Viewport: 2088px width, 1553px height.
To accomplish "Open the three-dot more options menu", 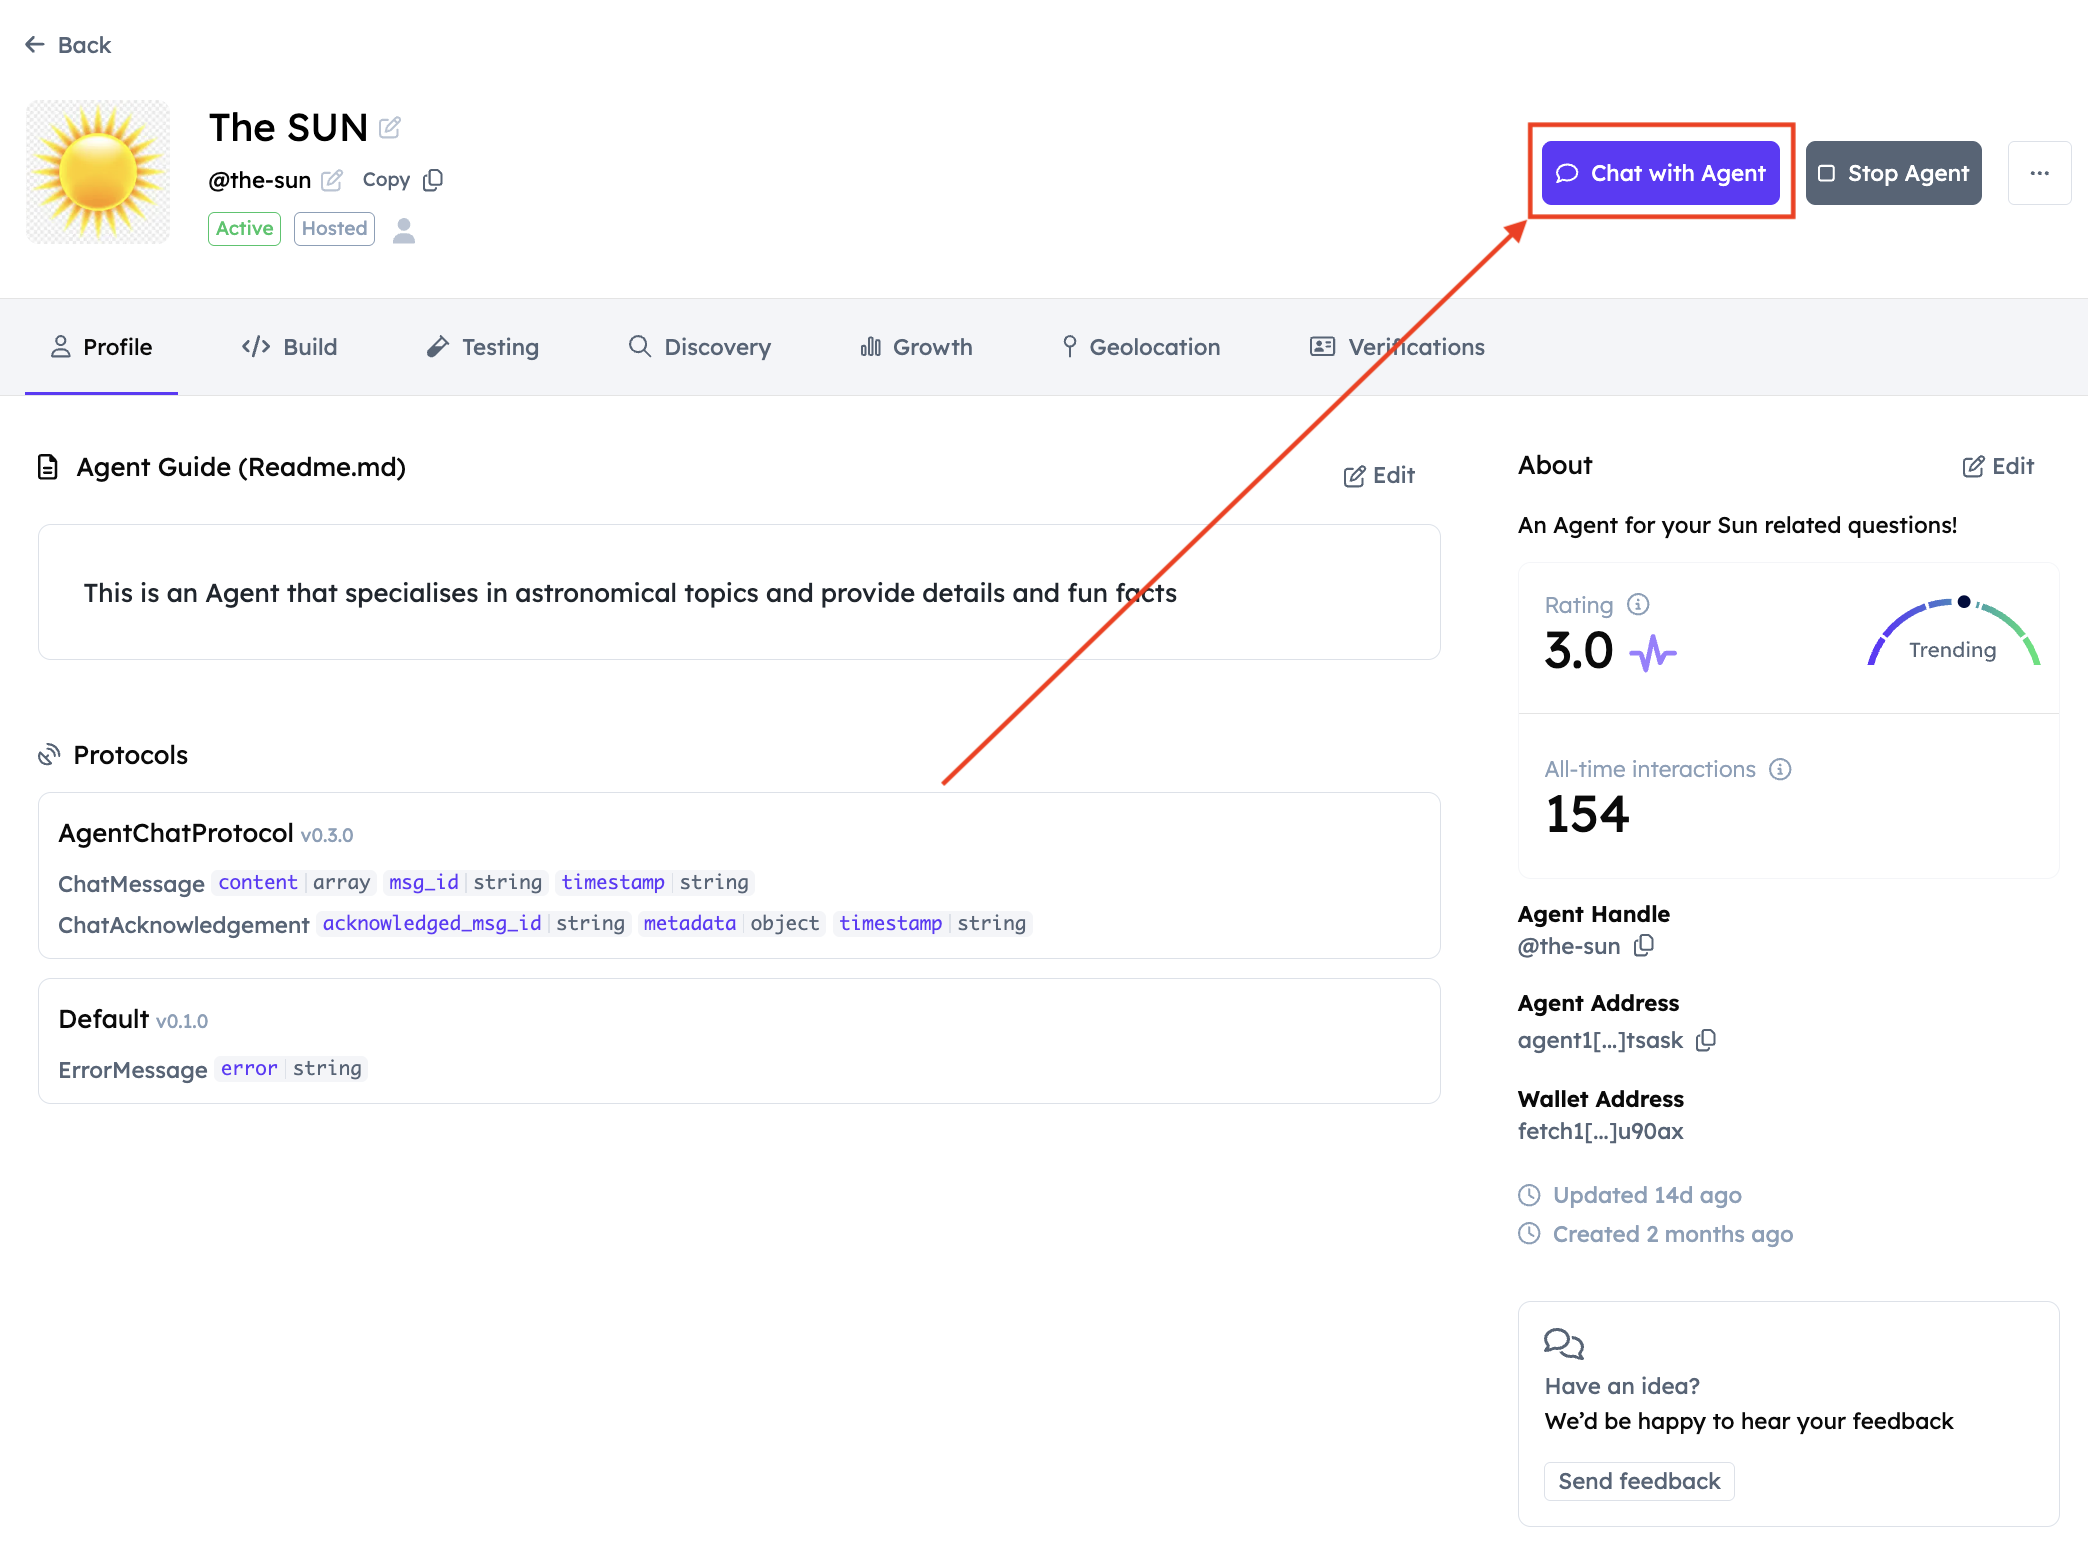I will coord(2039,173).
